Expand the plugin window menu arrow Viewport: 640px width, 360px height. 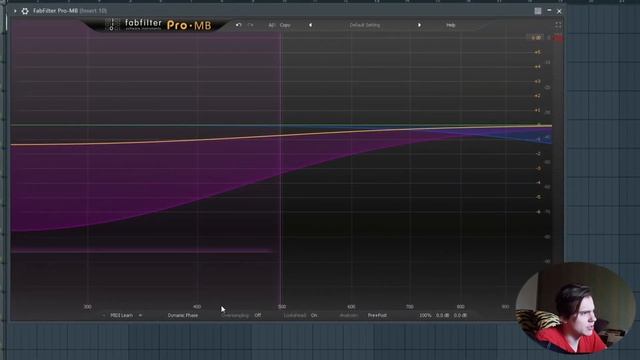pyautogui.click(x=15, y=11)
